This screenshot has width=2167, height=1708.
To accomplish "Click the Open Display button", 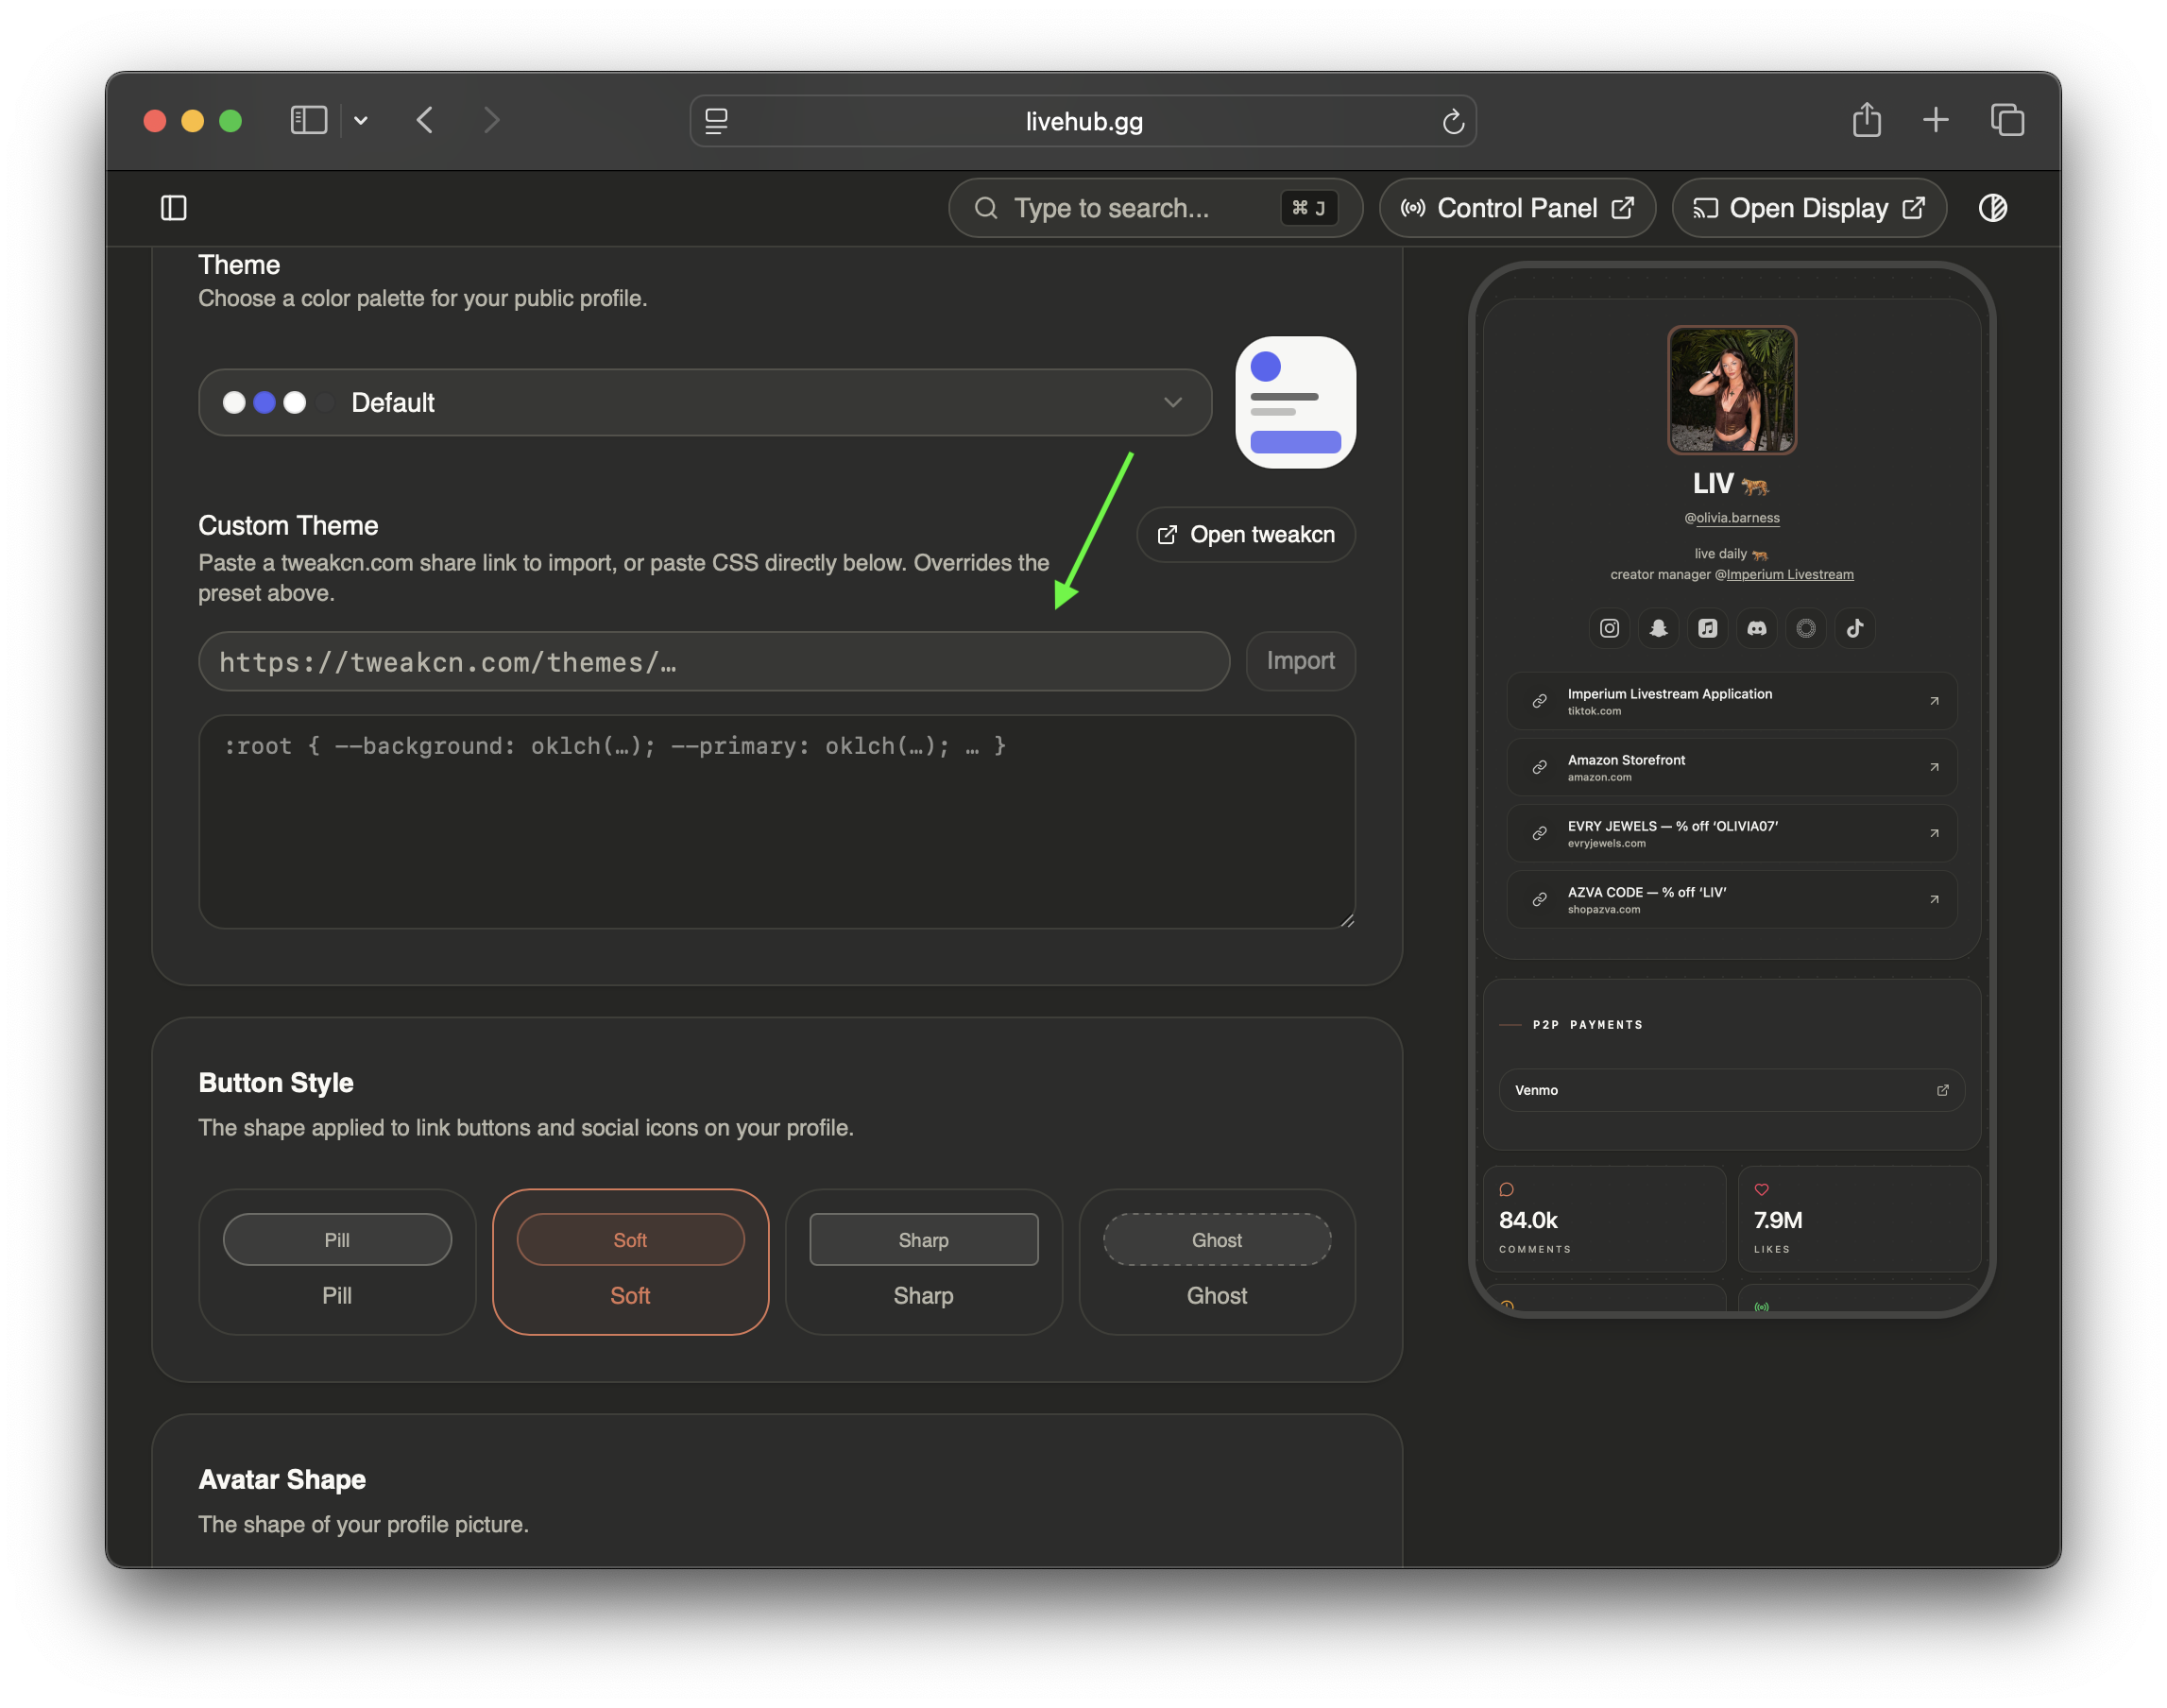I will [1808, 208].
